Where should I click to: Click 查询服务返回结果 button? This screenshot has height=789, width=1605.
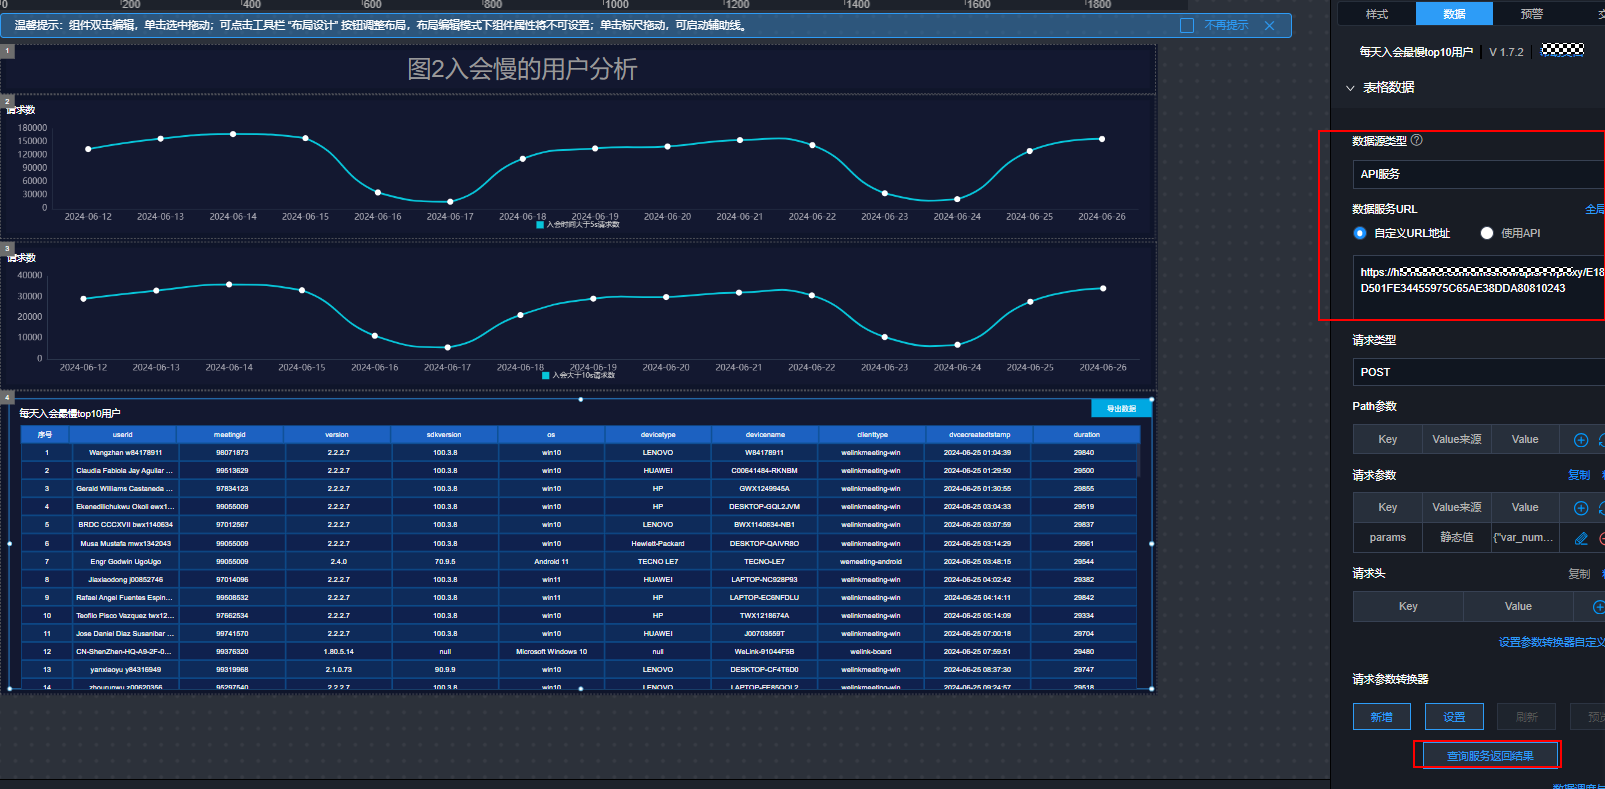tap(1489, 756)
